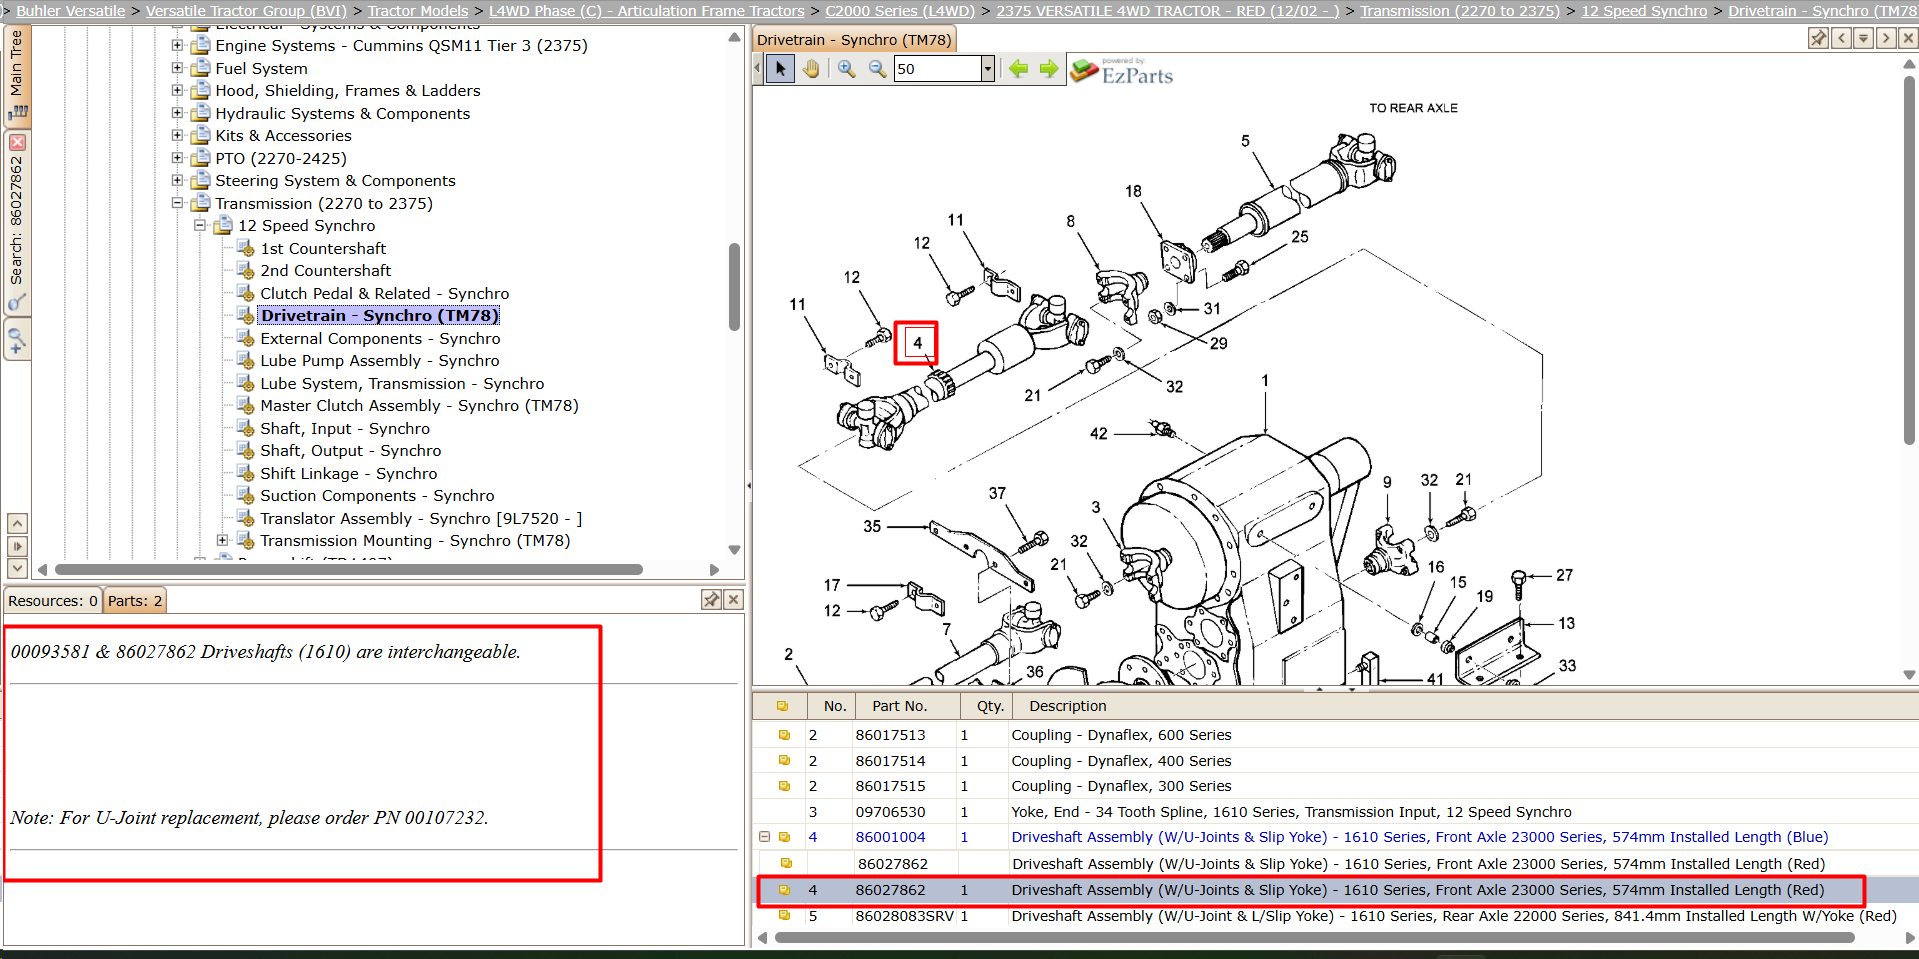This screenshot has height=959, width=1919.
Task: Open the zoom level dropdown arrow
Action: 988,69
